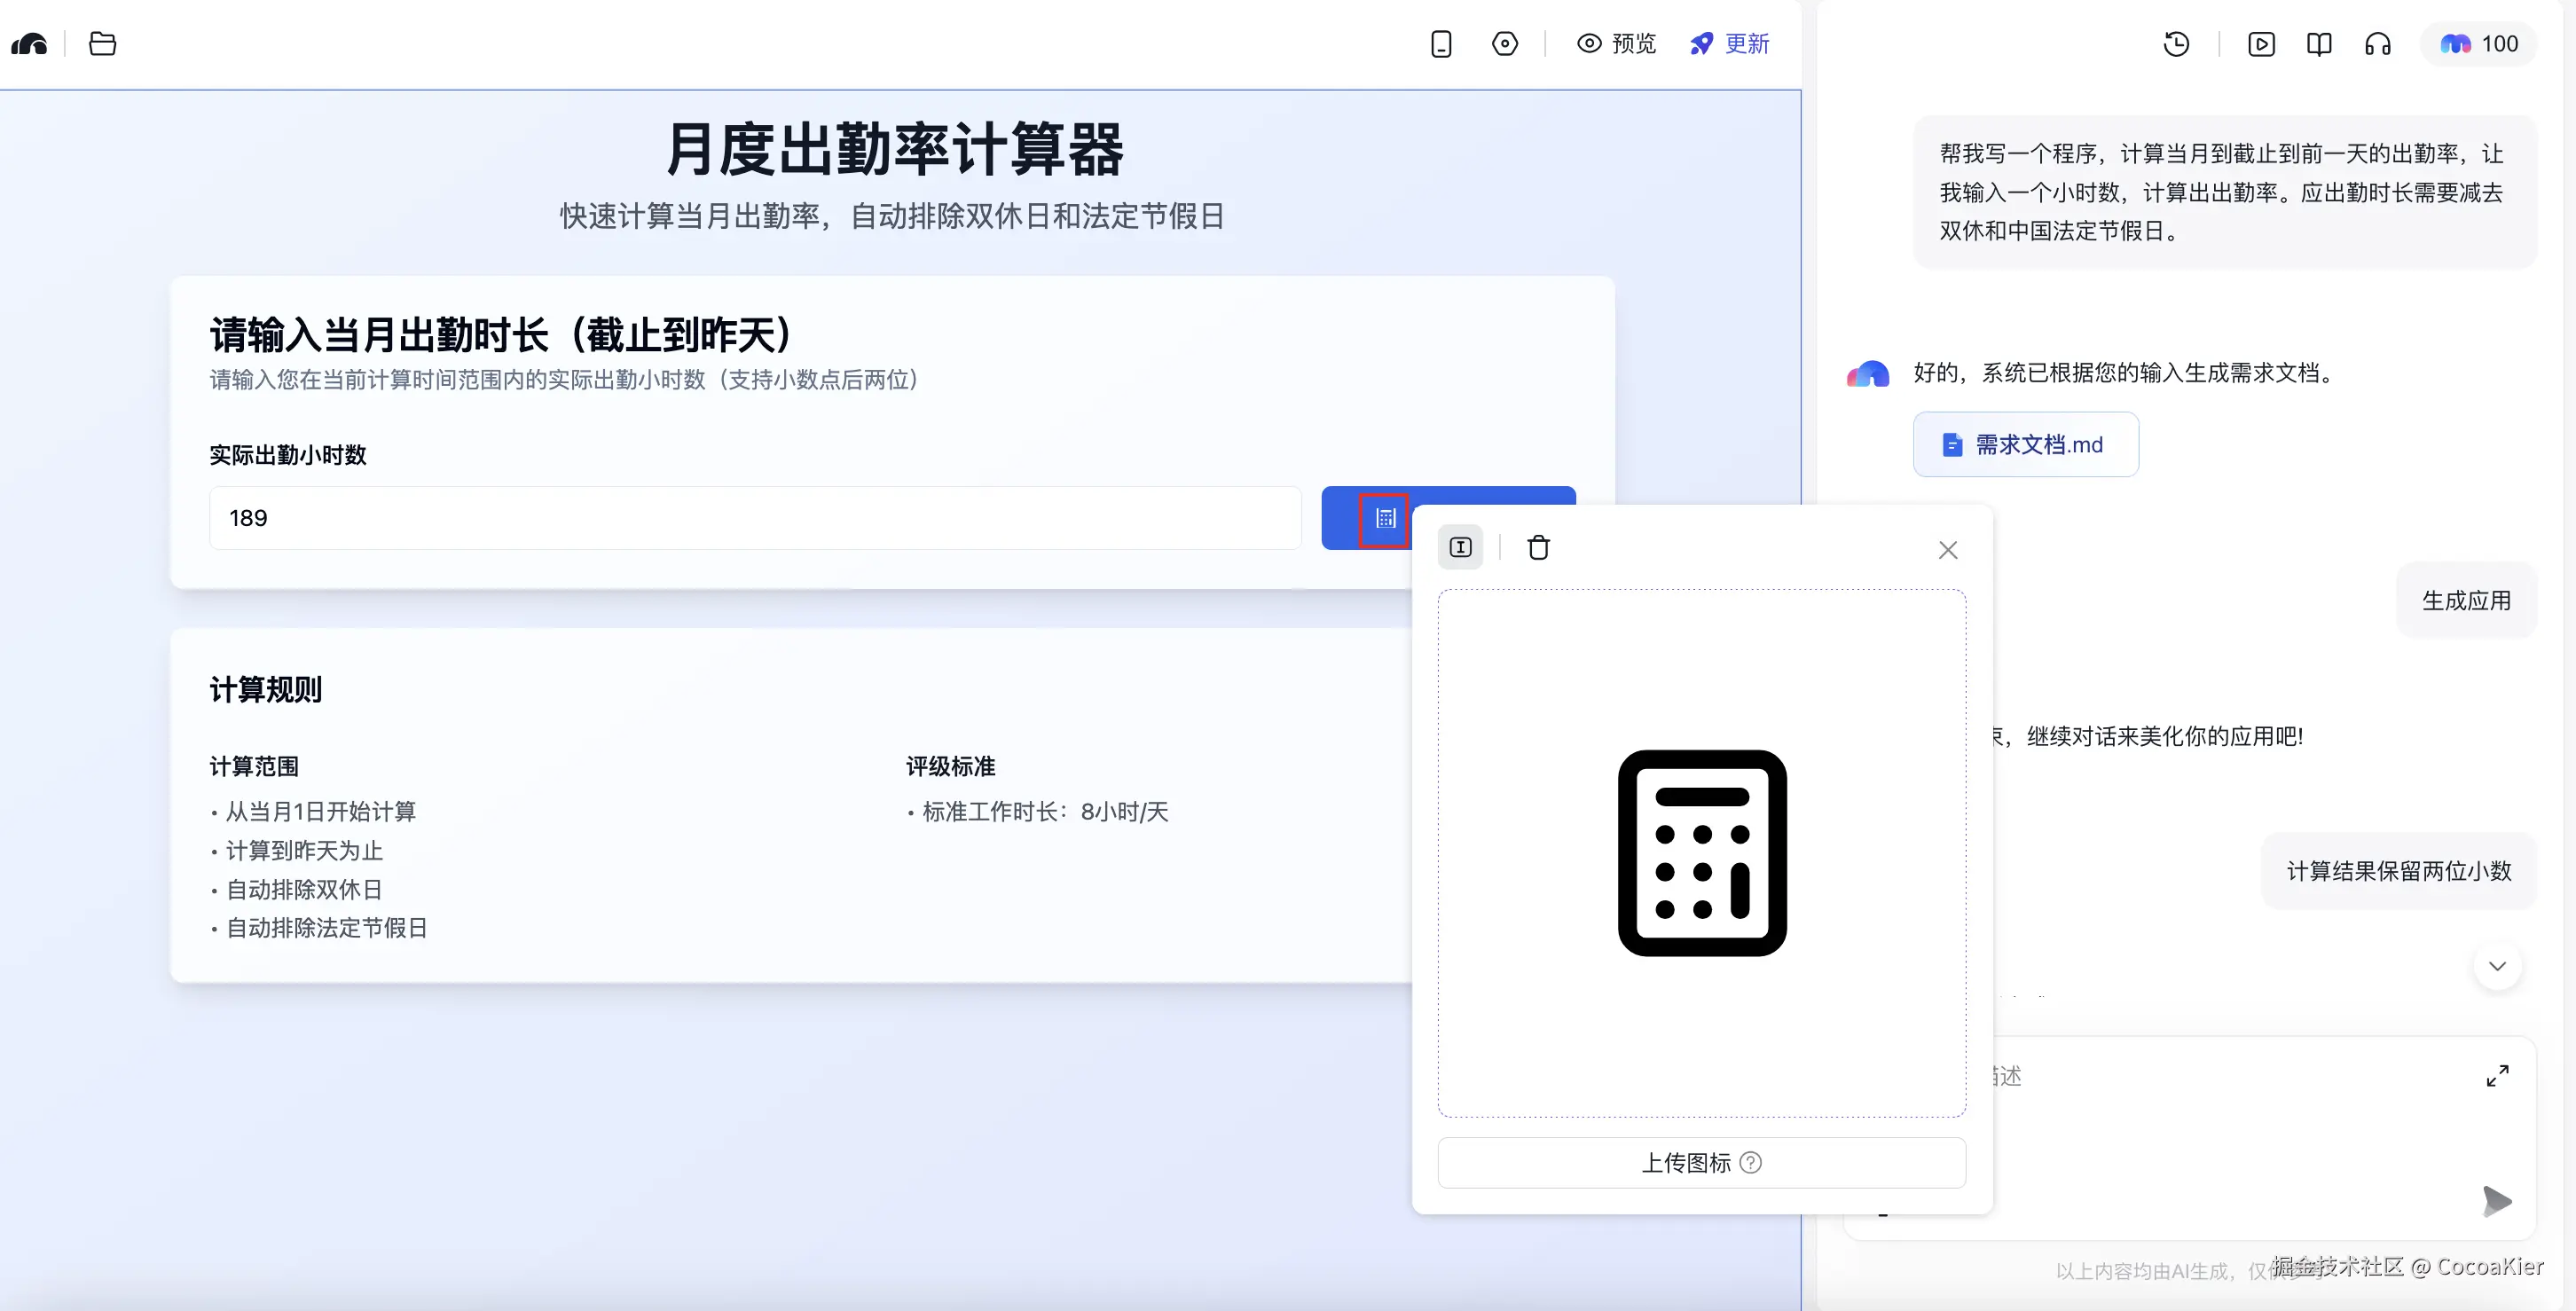Screen dimensions: 2576x1311
Task: Delete the current icon using the trash icon
Action: click(1538, 547)
